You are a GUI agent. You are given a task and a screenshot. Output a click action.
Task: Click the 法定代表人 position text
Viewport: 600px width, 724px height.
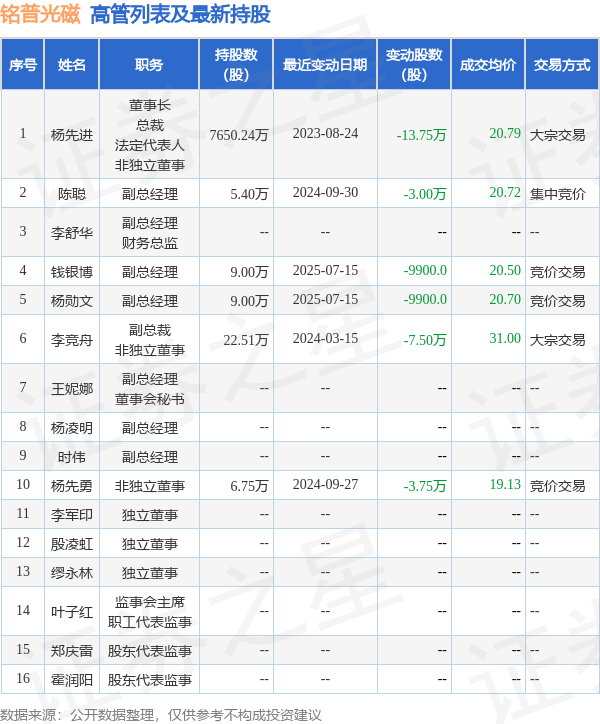pyautogui.click(x=150, y=145)
